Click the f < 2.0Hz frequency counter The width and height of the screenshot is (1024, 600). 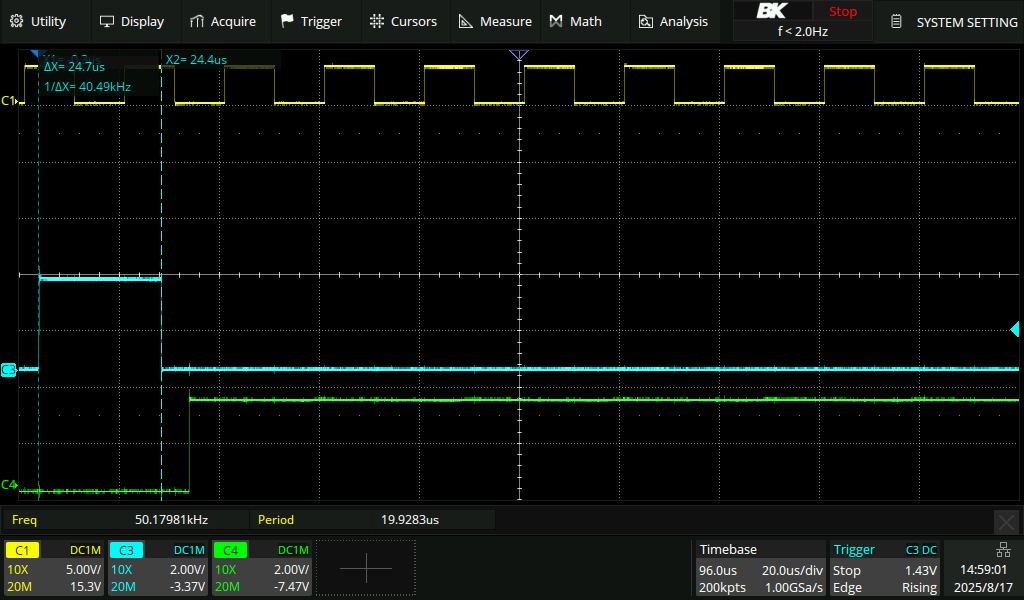click(x=803, y=31)
